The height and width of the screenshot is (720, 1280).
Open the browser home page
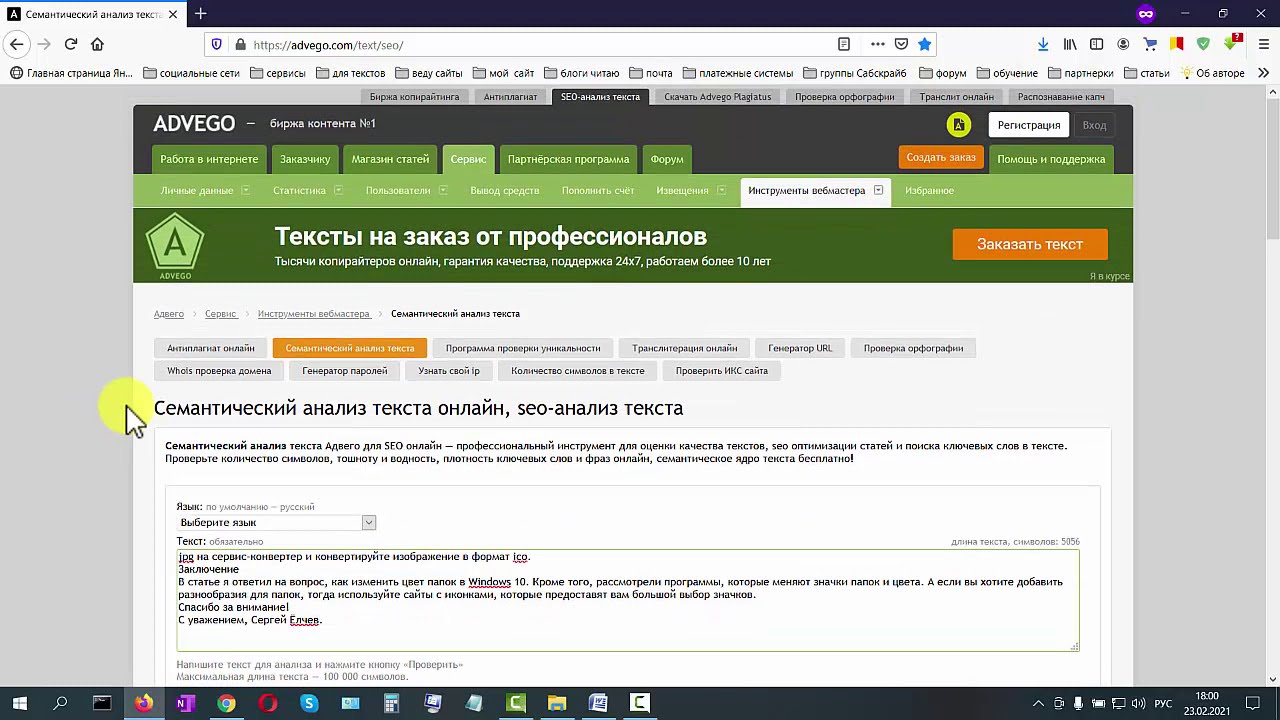point(97,44)
